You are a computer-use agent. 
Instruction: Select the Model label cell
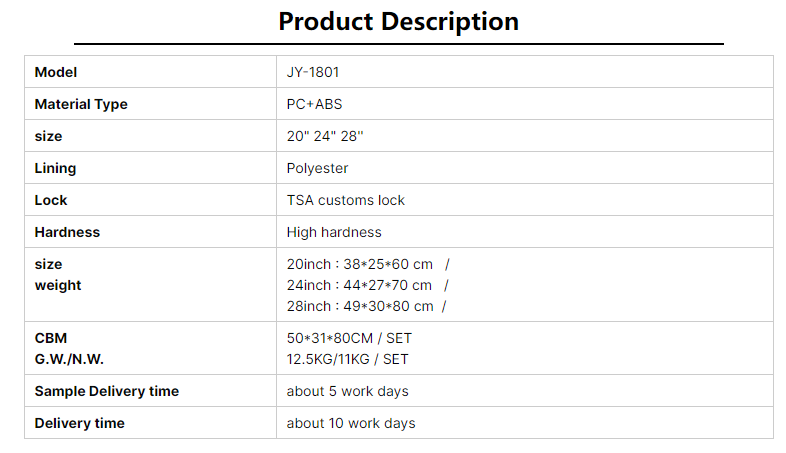(x=150, y=72)
